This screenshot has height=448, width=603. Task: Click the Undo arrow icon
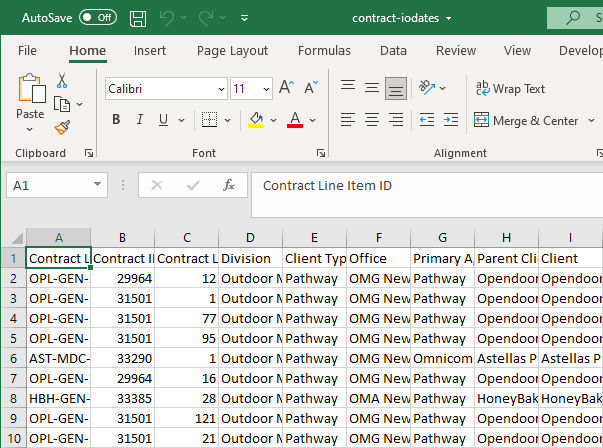point(167,18)
